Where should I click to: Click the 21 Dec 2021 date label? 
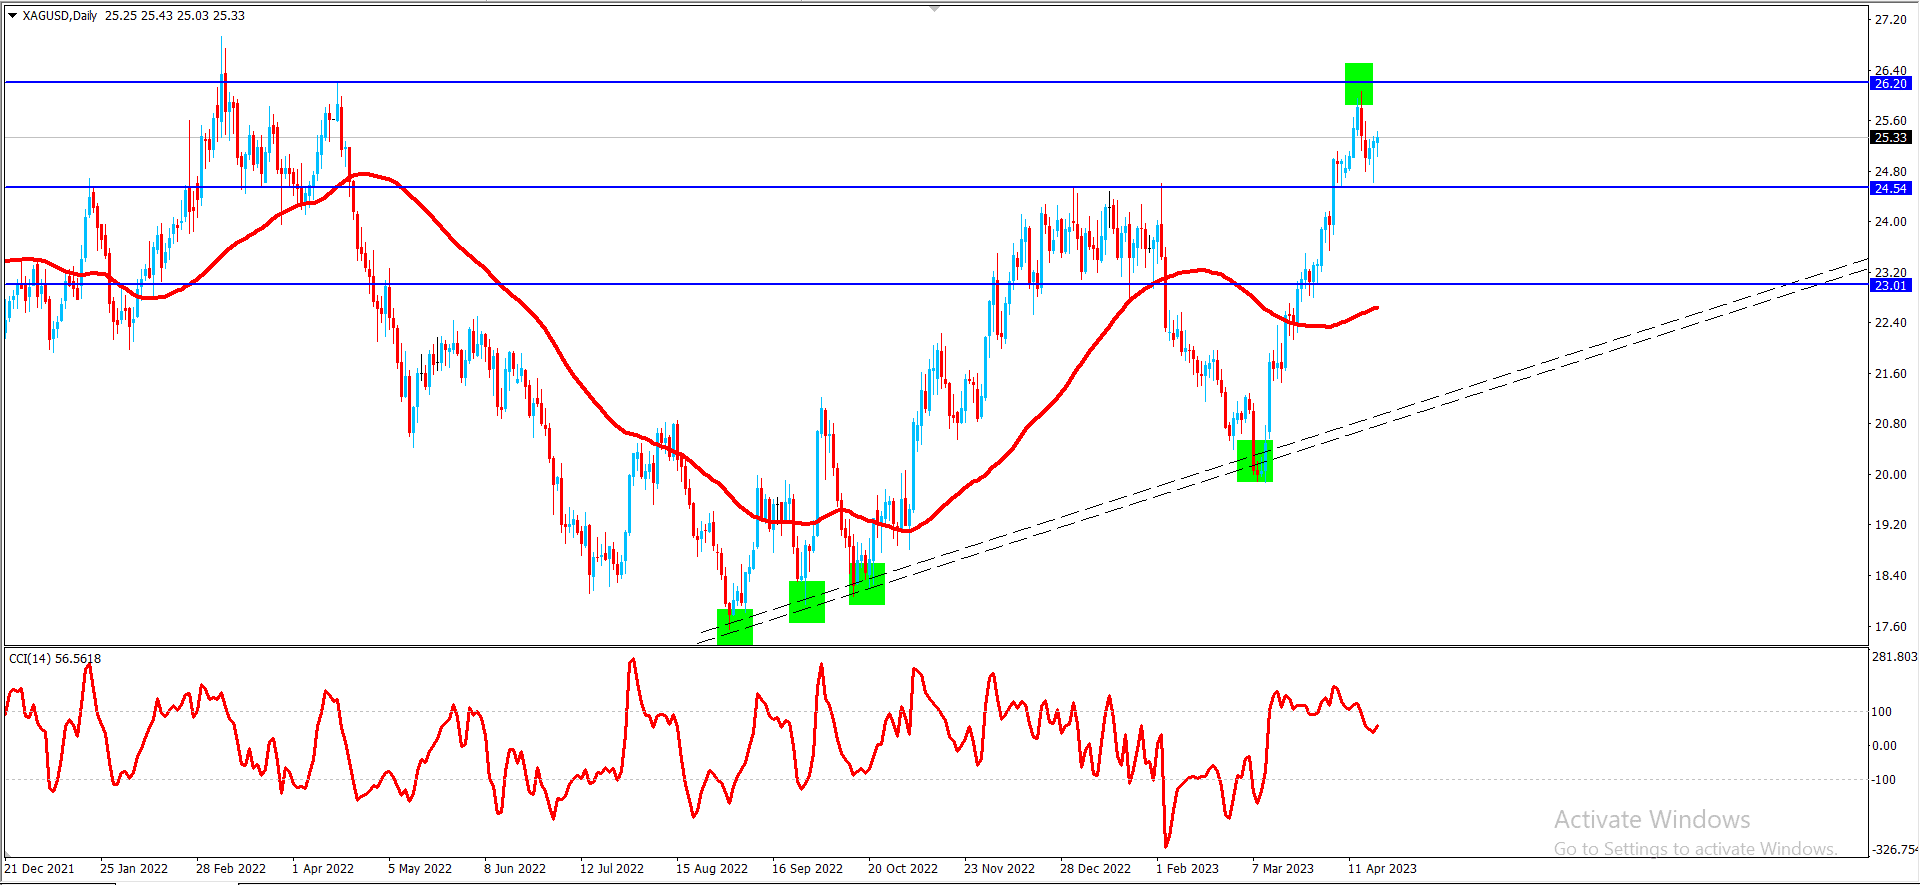point(40,869)
